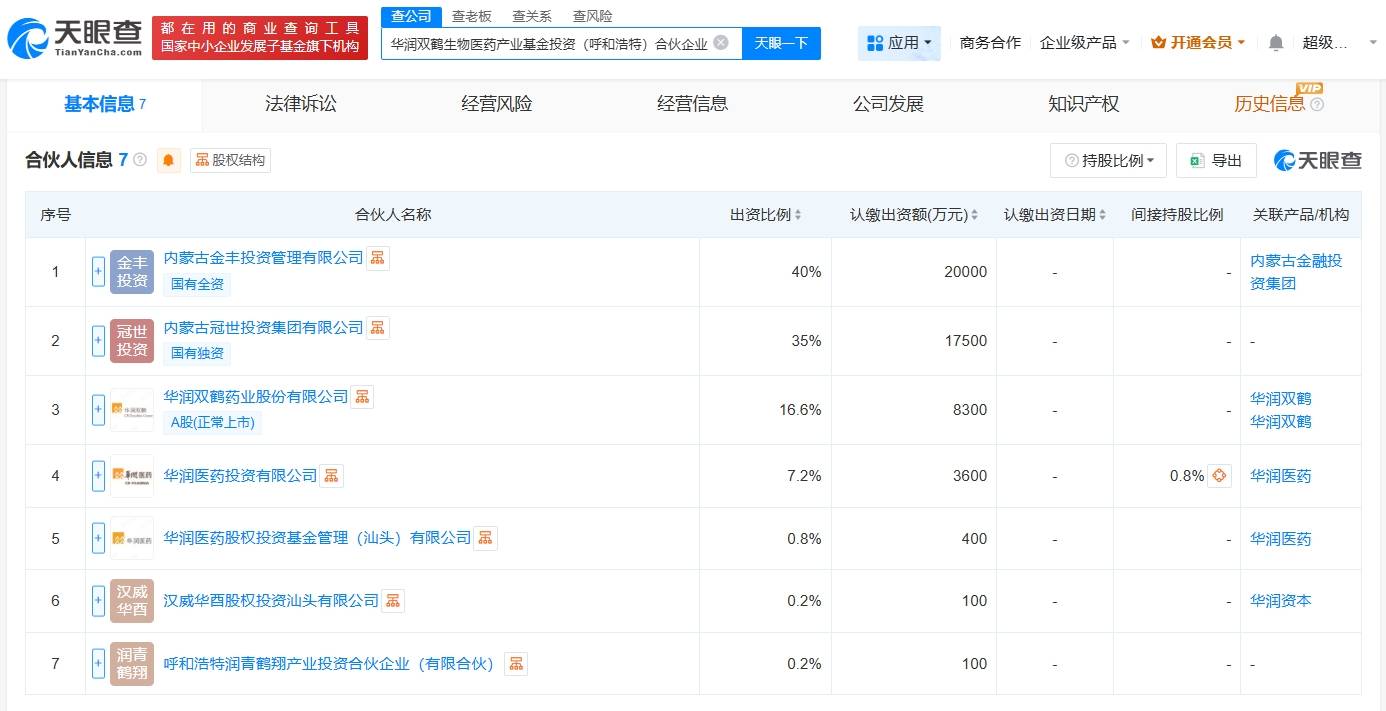Expand row 7 润青鹤翔 with plus button
1386x711 pixels.
click(98, 663)
